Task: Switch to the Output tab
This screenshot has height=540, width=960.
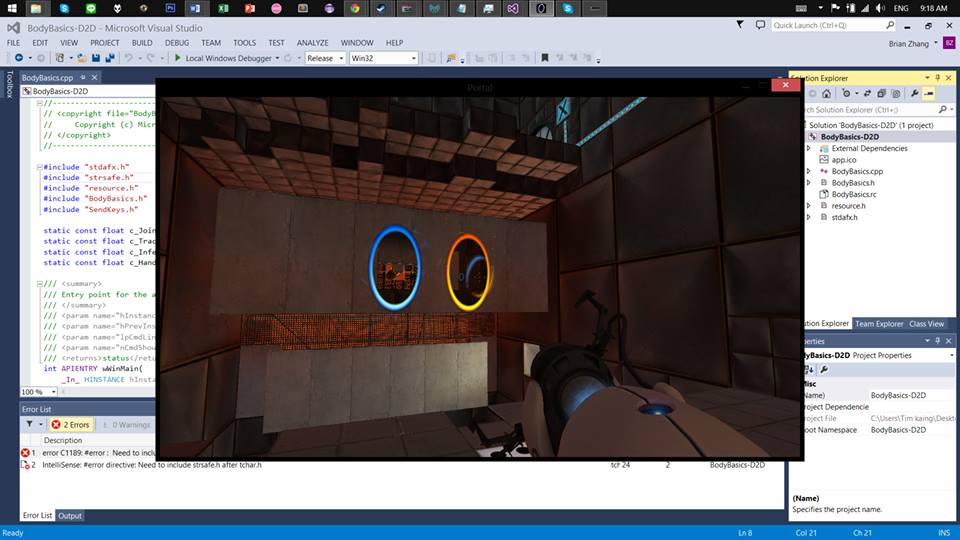Action: click(x=70, y=516)
